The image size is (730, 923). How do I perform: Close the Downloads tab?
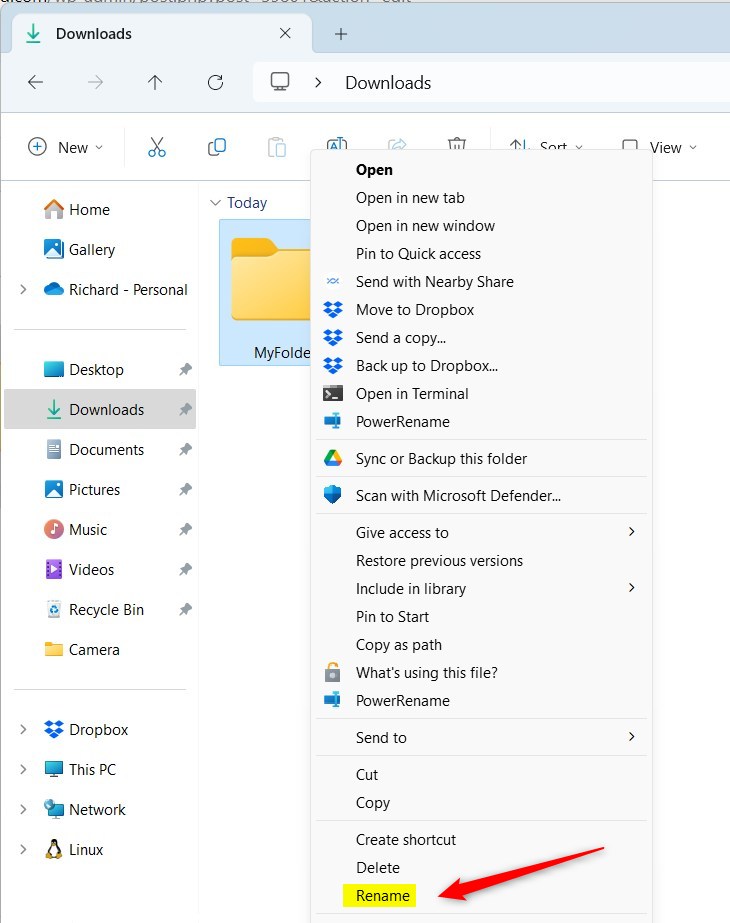click(x=285, y=34)
